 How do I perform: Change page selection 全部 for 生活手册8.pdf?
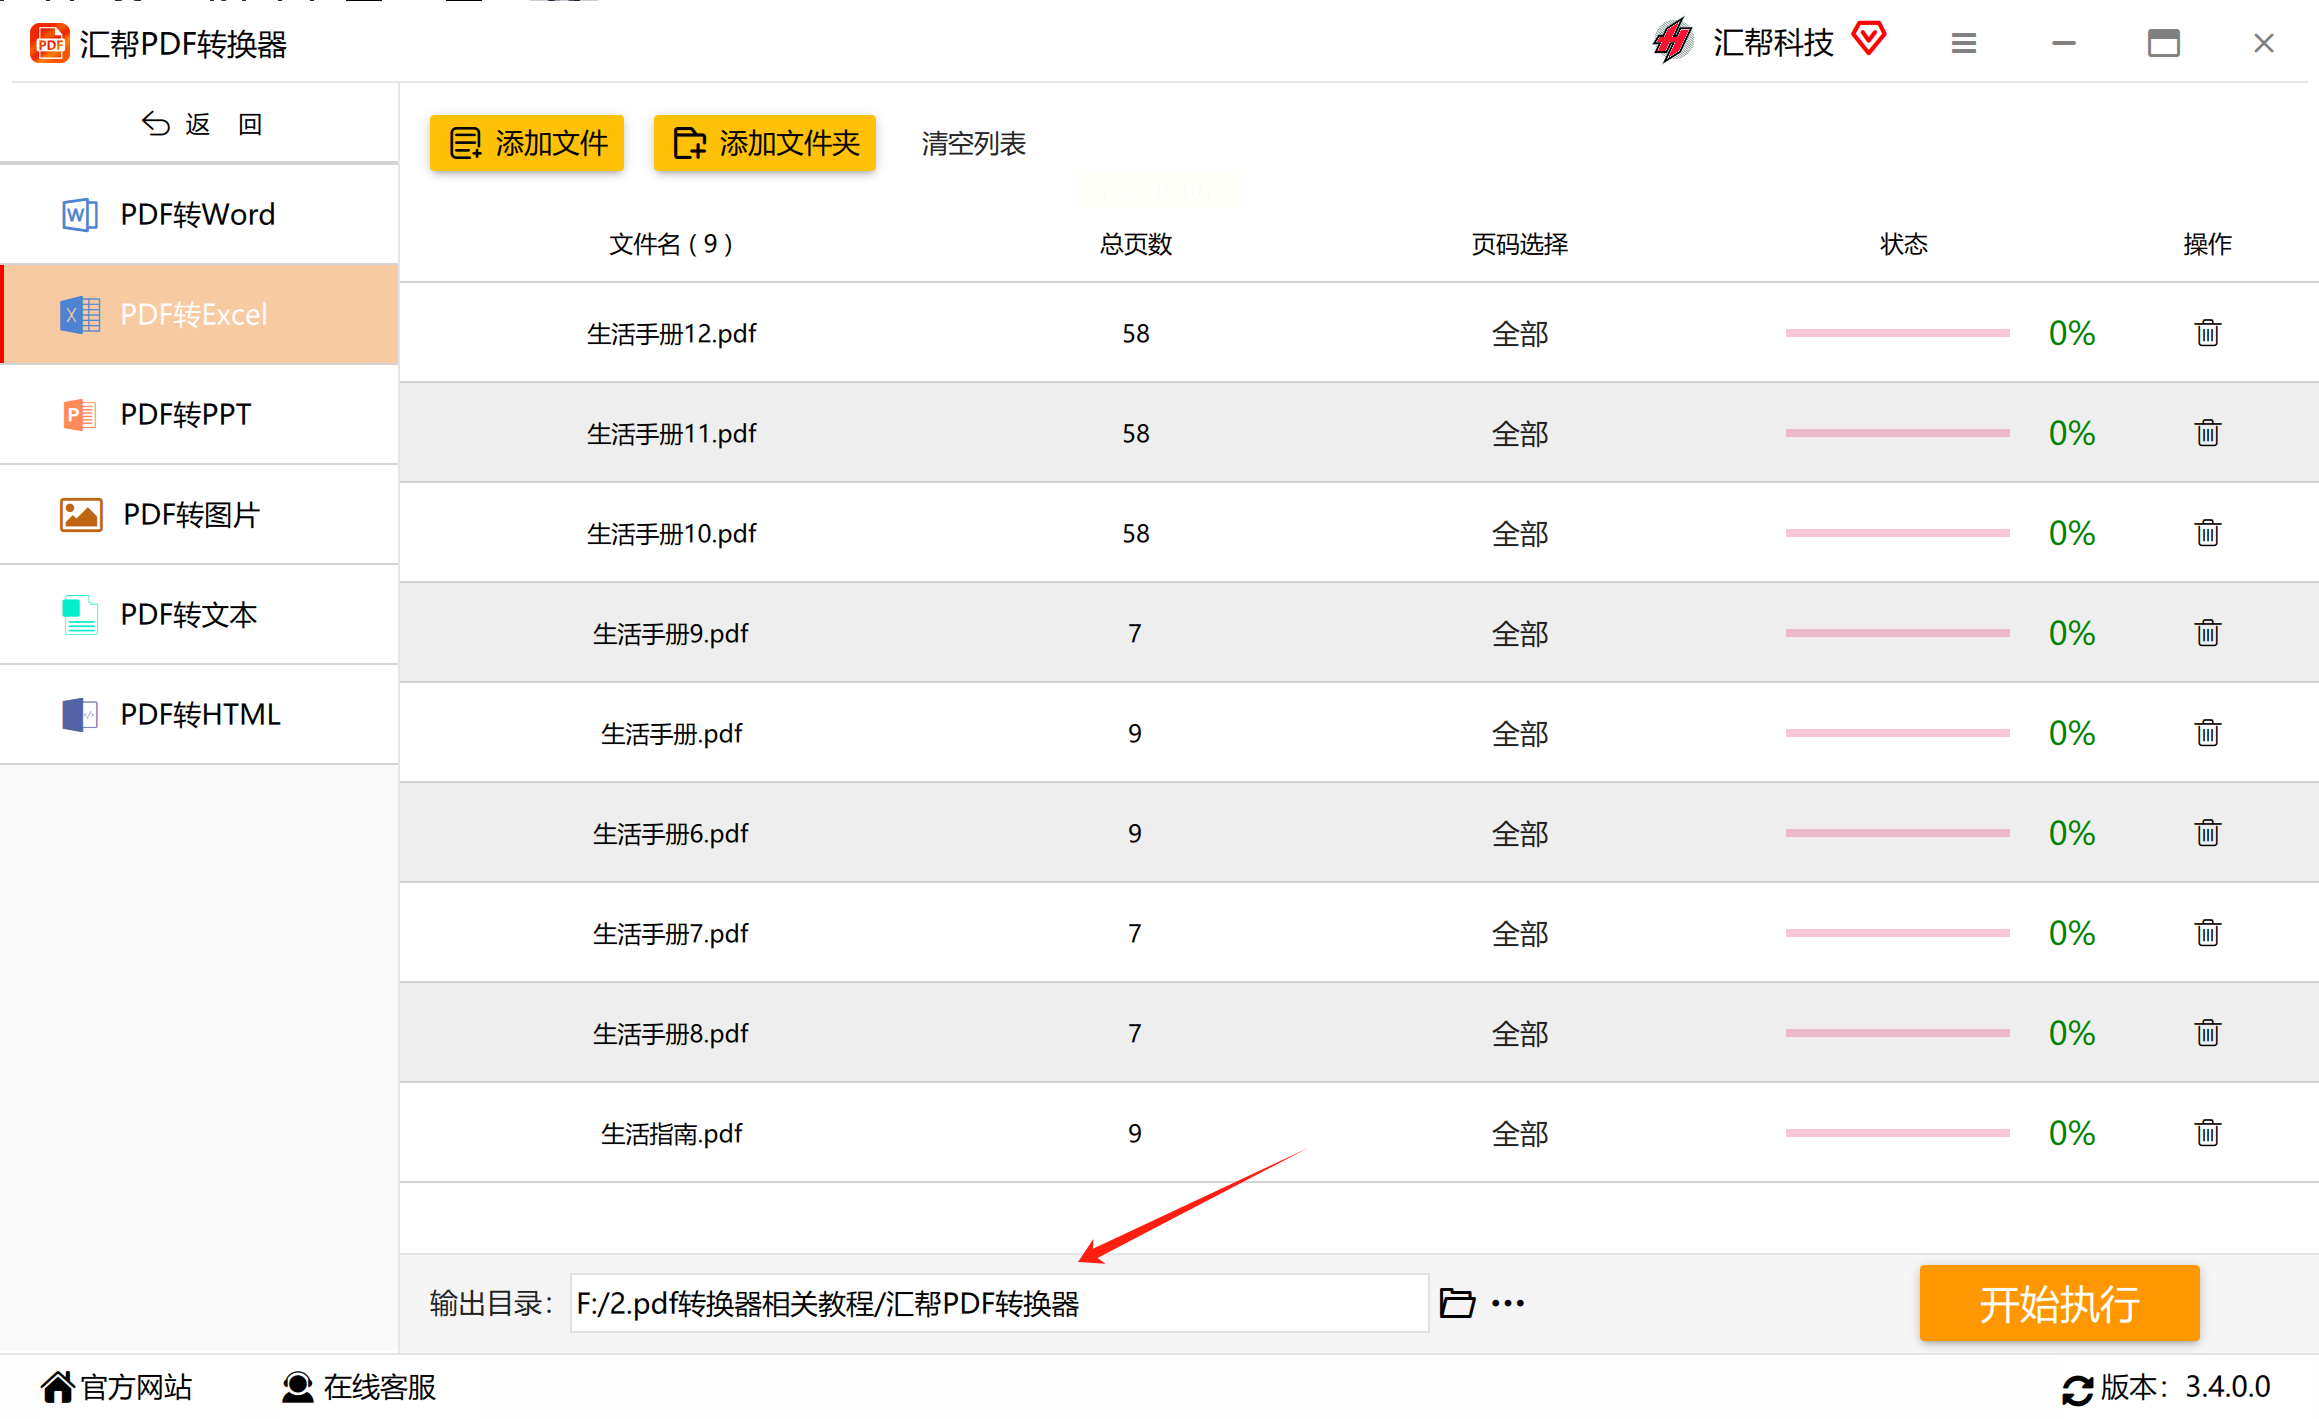tap(1519, 1033)
